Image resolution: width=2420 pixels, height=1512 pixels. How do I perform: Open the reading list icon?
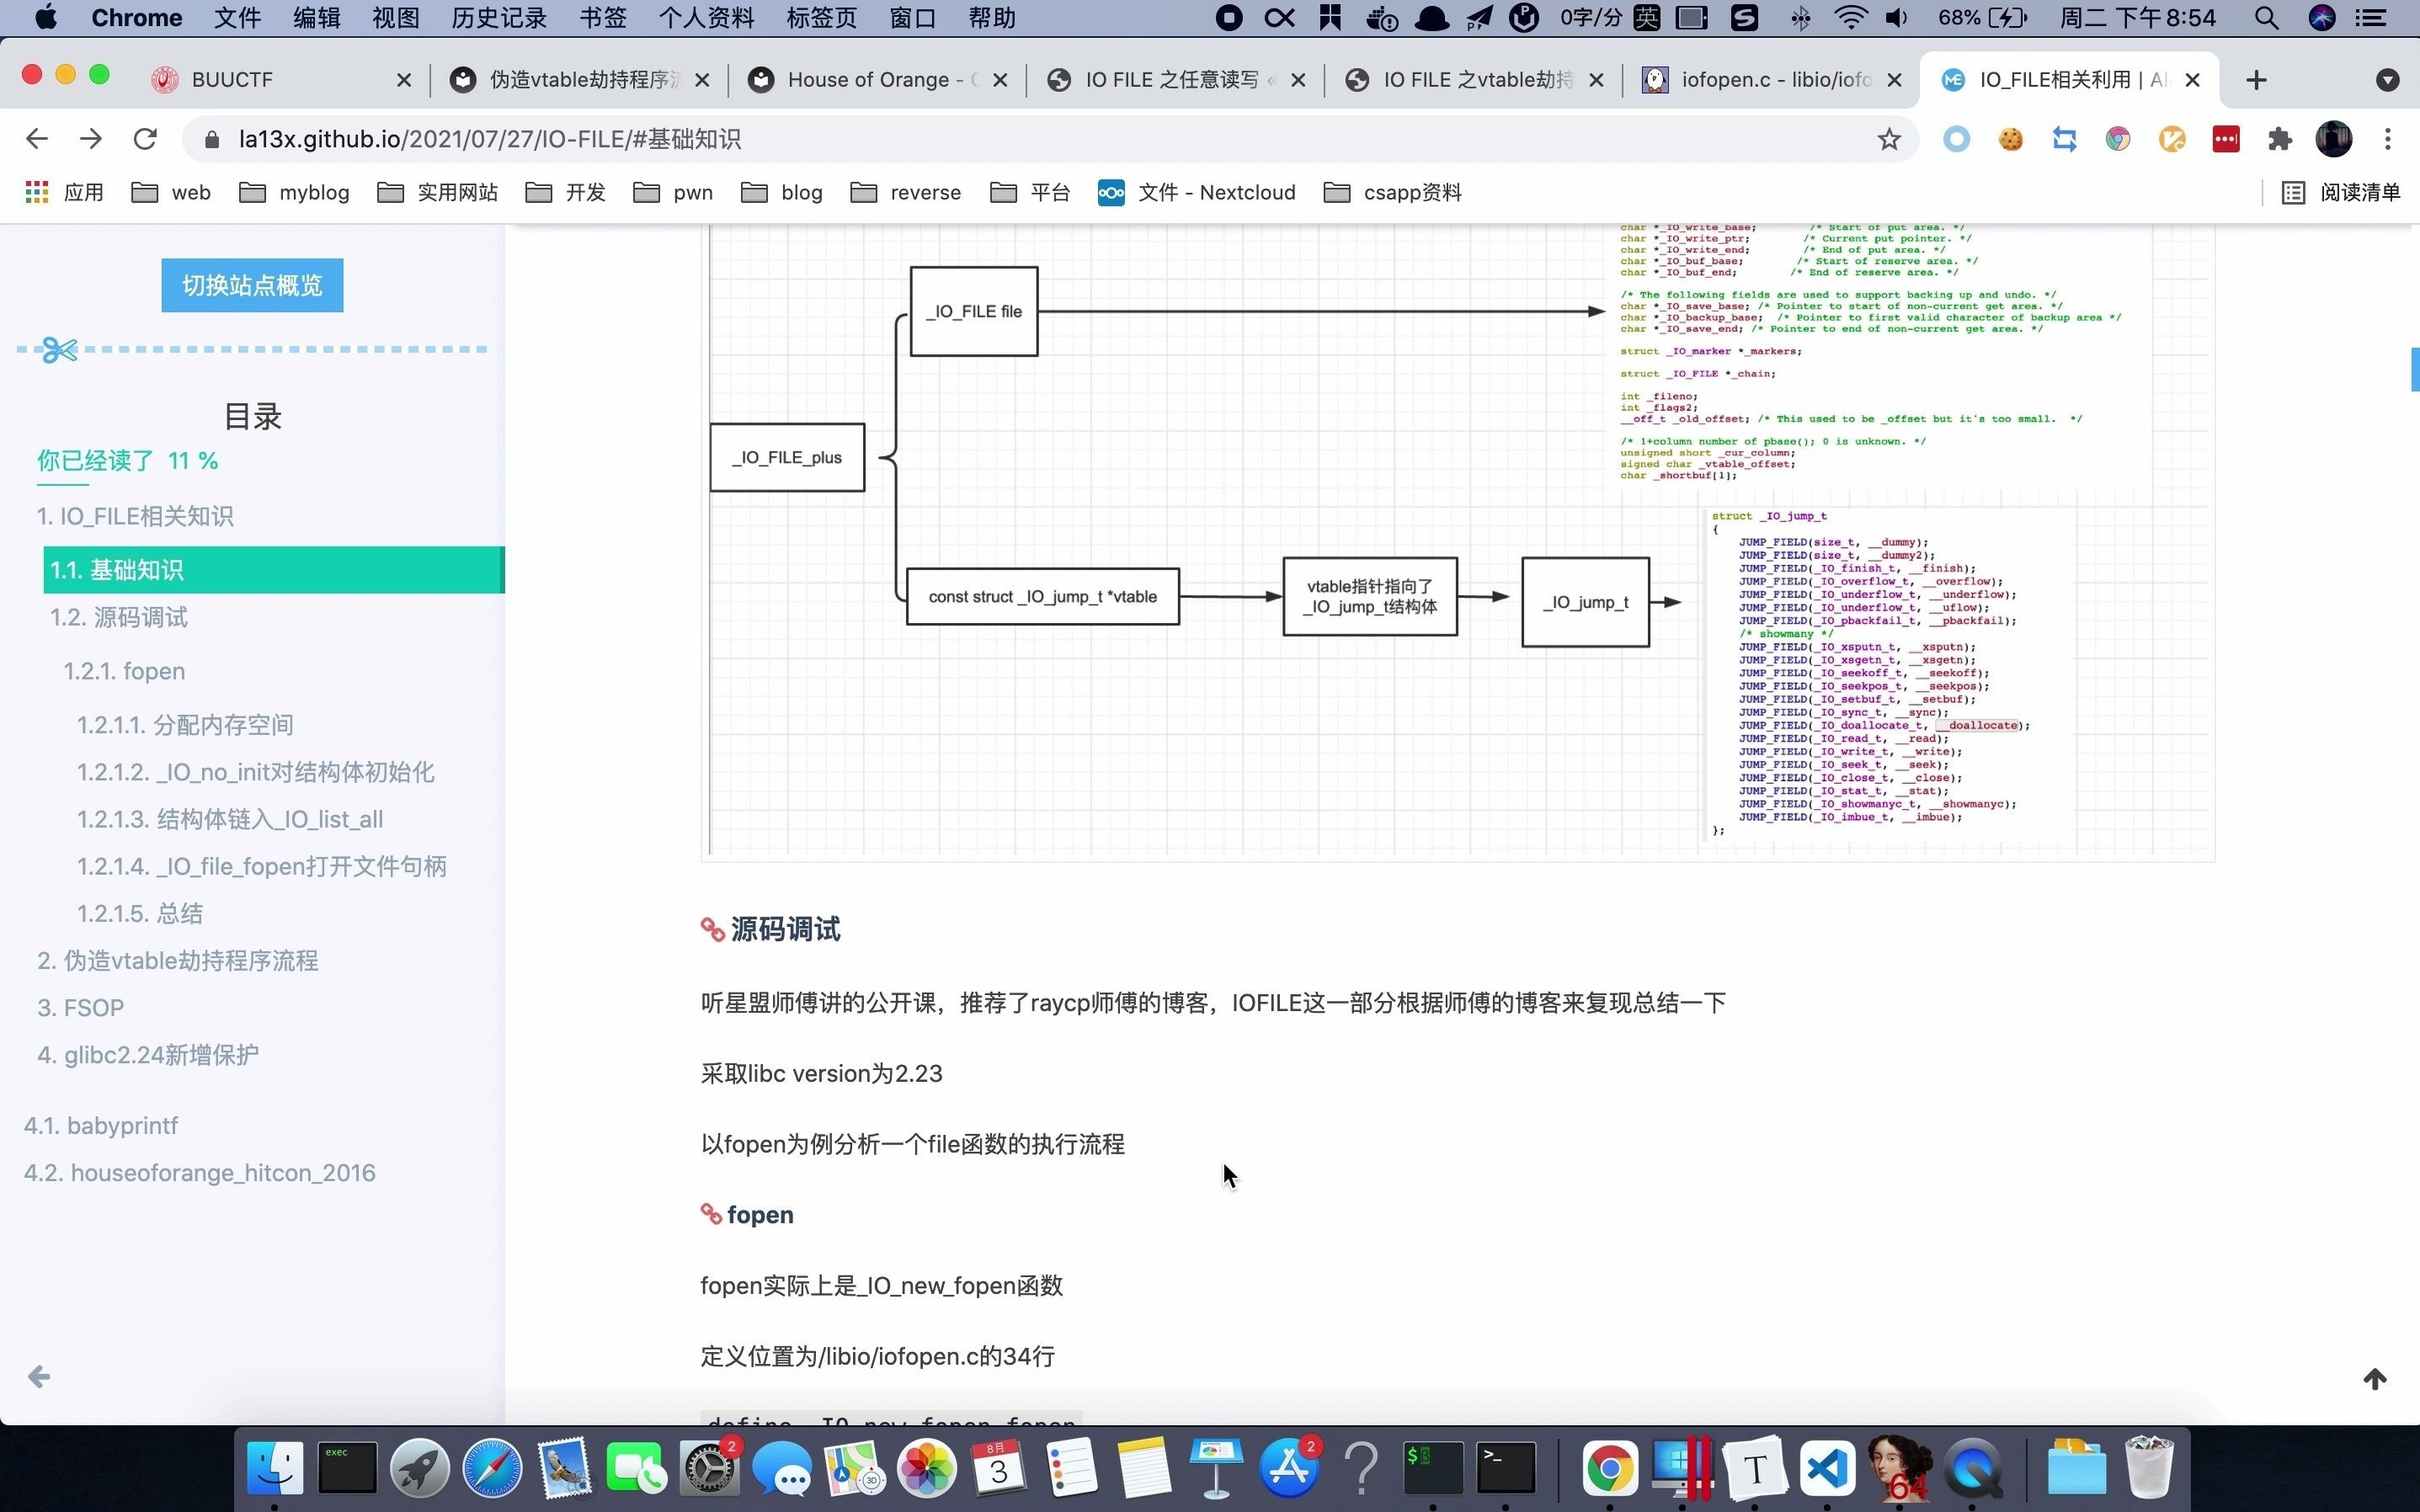coord(2340,192)
